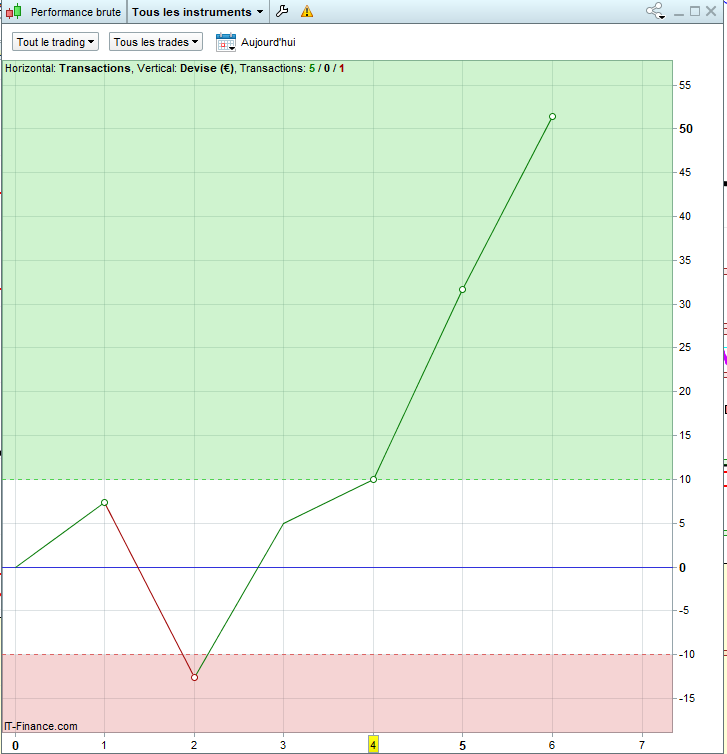Click the data point at transaction 5
727x754 pixels.
click(x=463, y=289)
